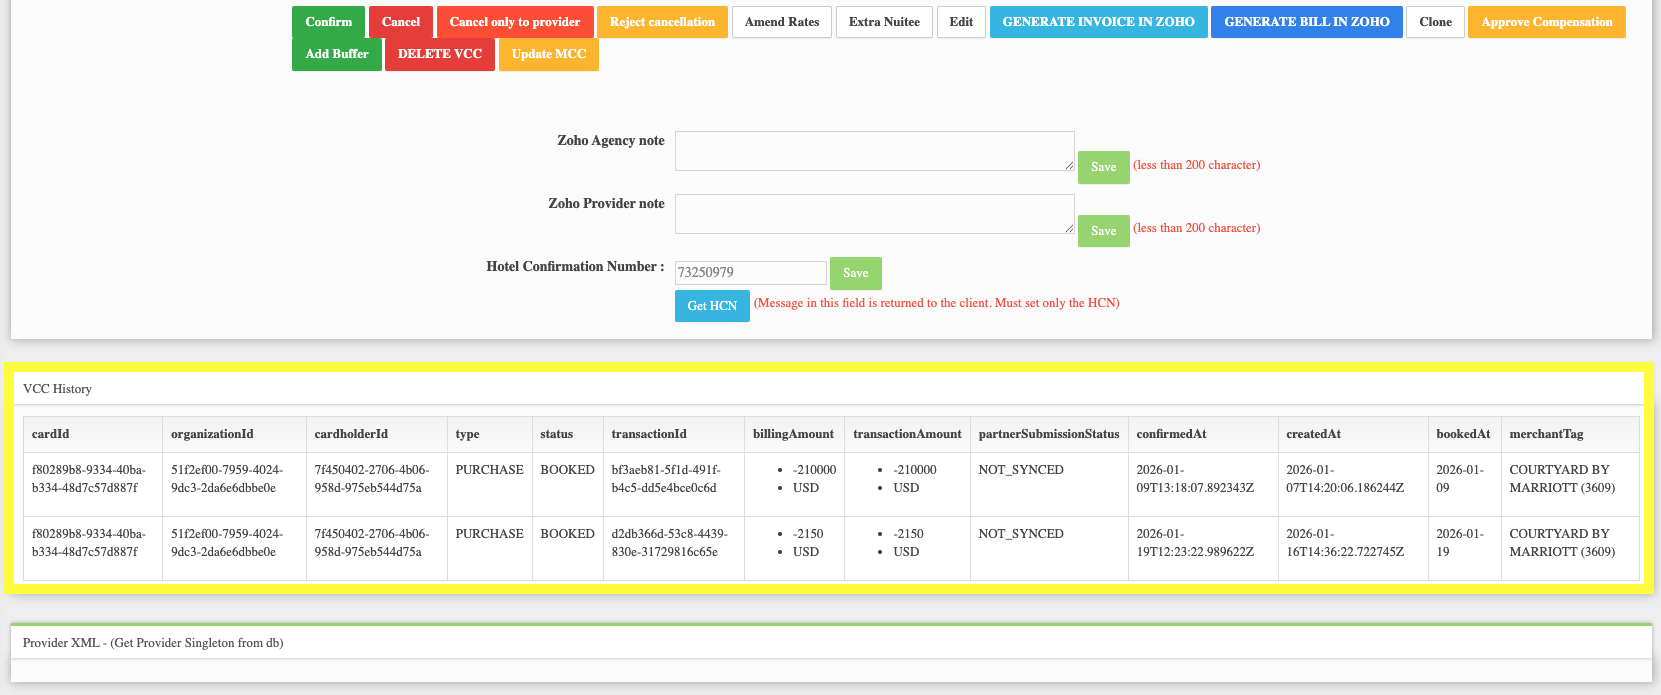The width and height of the screenshot is (1661, 695).
Task: Click the red Cancel button
Action: [x=401, y=22]
